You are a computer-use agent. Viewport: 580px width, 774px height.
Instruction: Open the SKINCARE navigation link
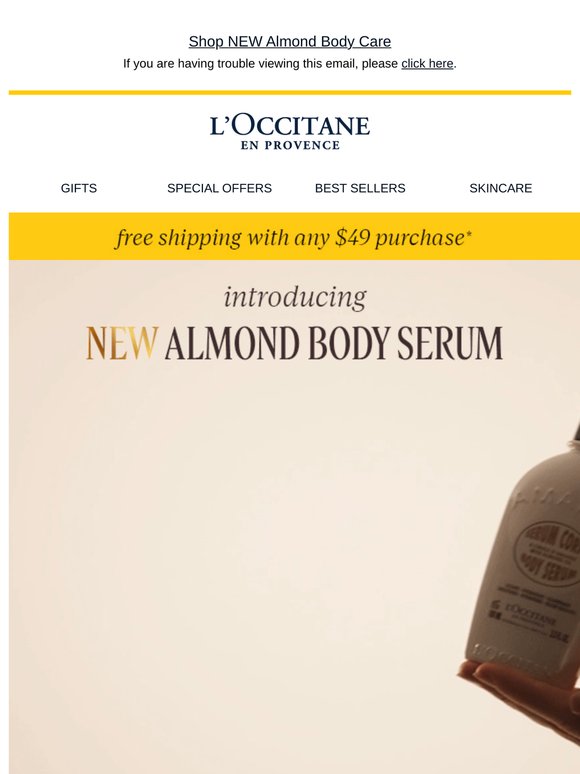(501, 188)
